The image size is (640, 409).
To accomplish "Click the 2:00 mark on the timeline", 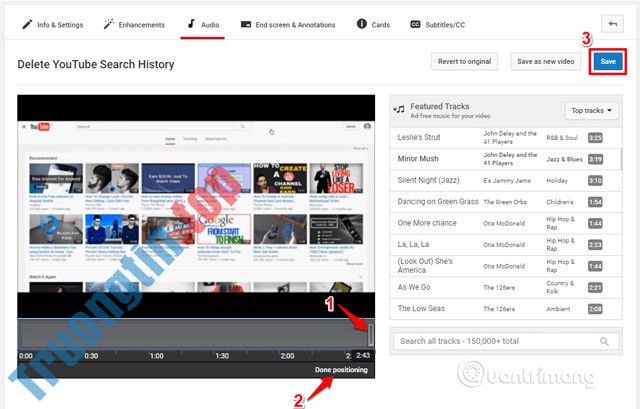I will (x=287, y=356).
